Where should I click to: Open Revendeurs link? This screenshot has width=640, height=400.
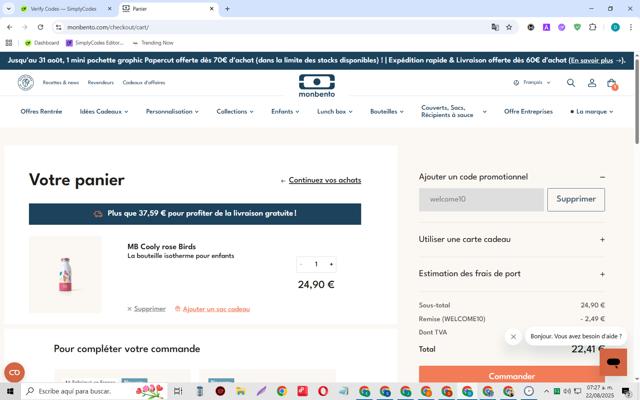tap(100, 82)
